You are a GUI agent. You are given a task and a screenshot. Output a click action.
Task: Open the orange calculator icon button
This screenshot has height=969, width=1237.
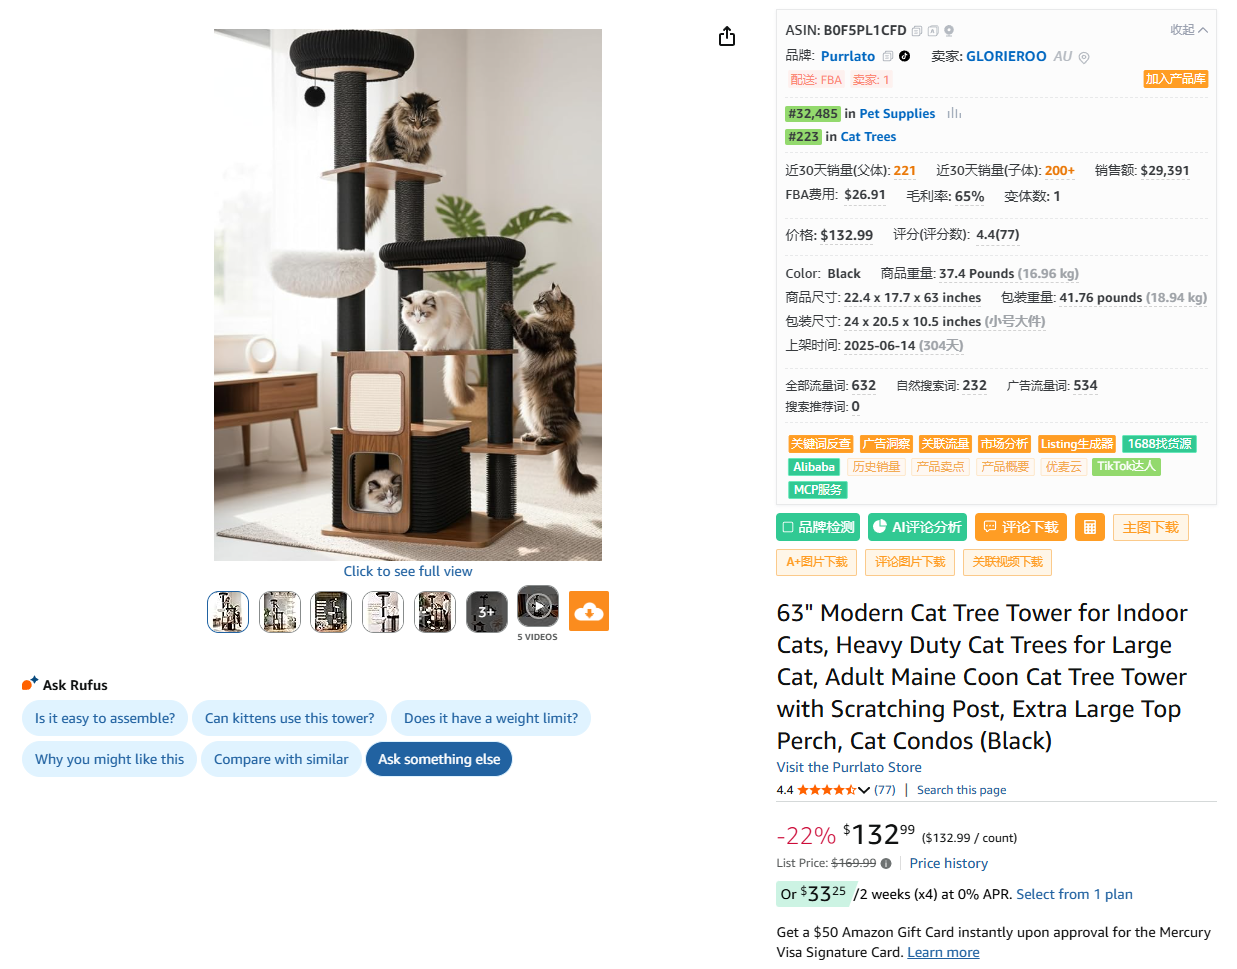(x=1090, y=527)
